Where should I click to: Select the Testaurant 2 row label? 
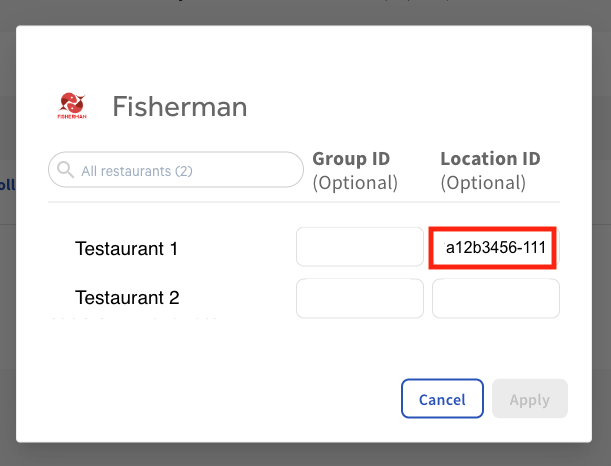(126, 298)
